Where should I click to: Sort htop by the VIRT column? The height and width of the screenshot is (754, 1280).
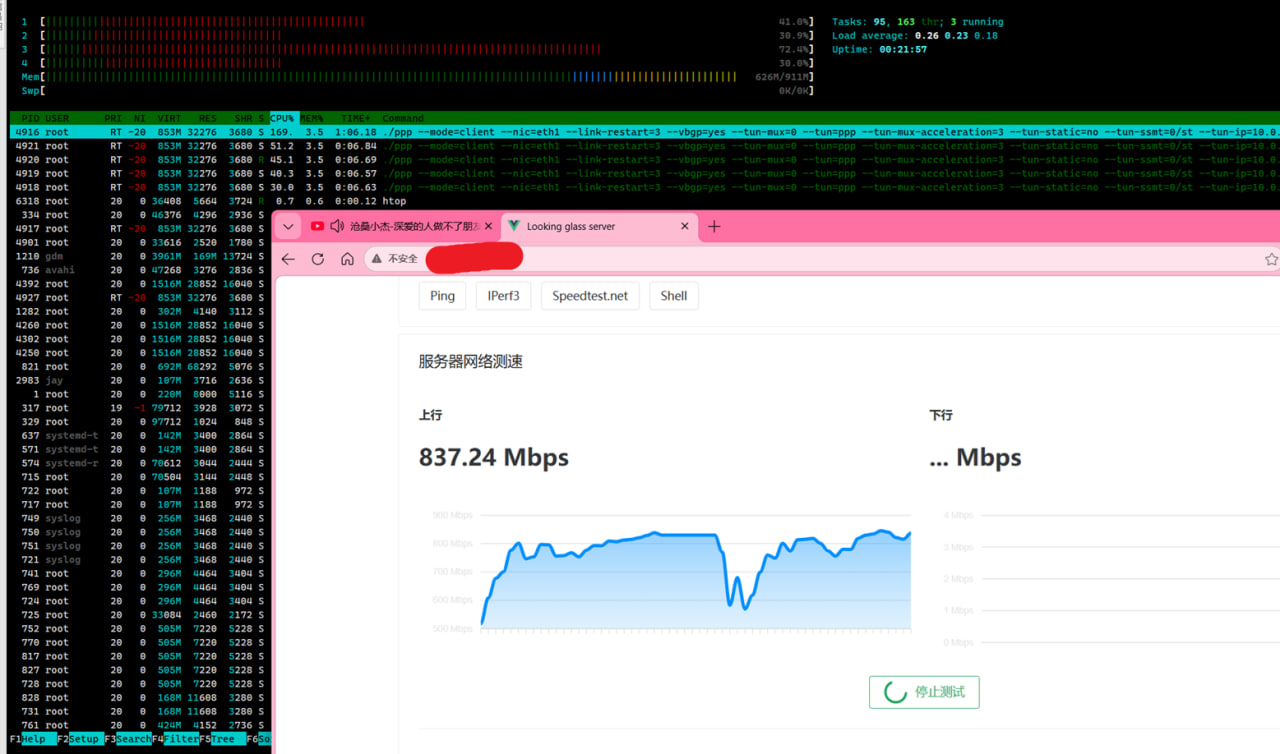[169, 118]
